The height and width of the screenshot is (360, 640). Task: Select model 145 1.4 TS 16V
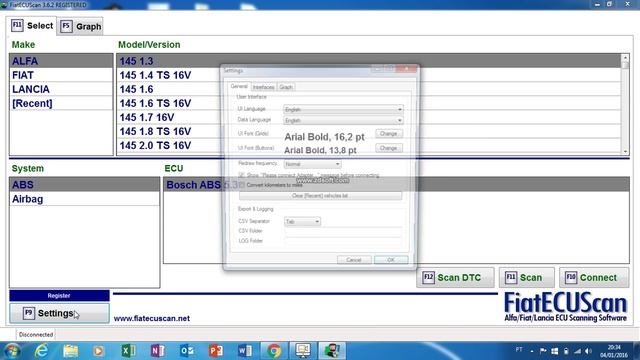pos(369,75)
